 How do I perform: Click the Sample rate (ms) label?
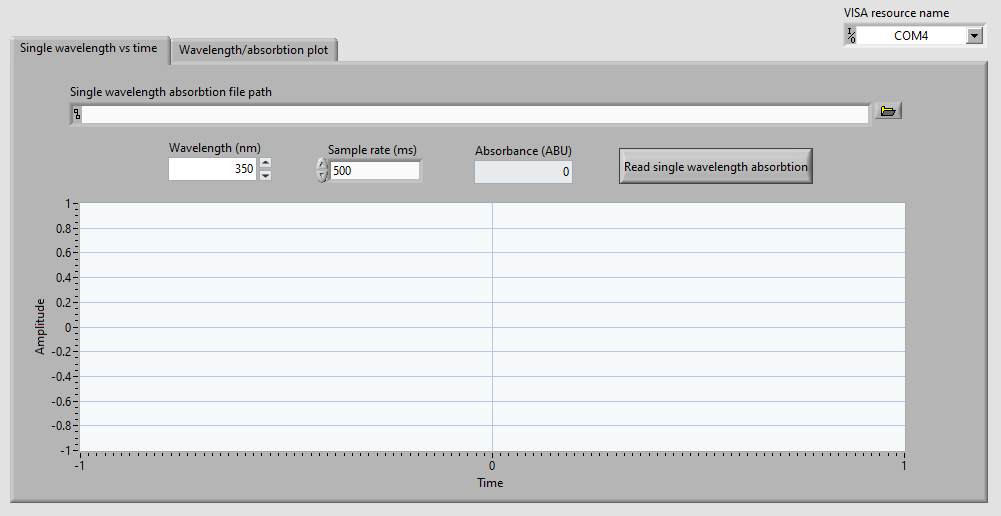[x=372, y=149]
